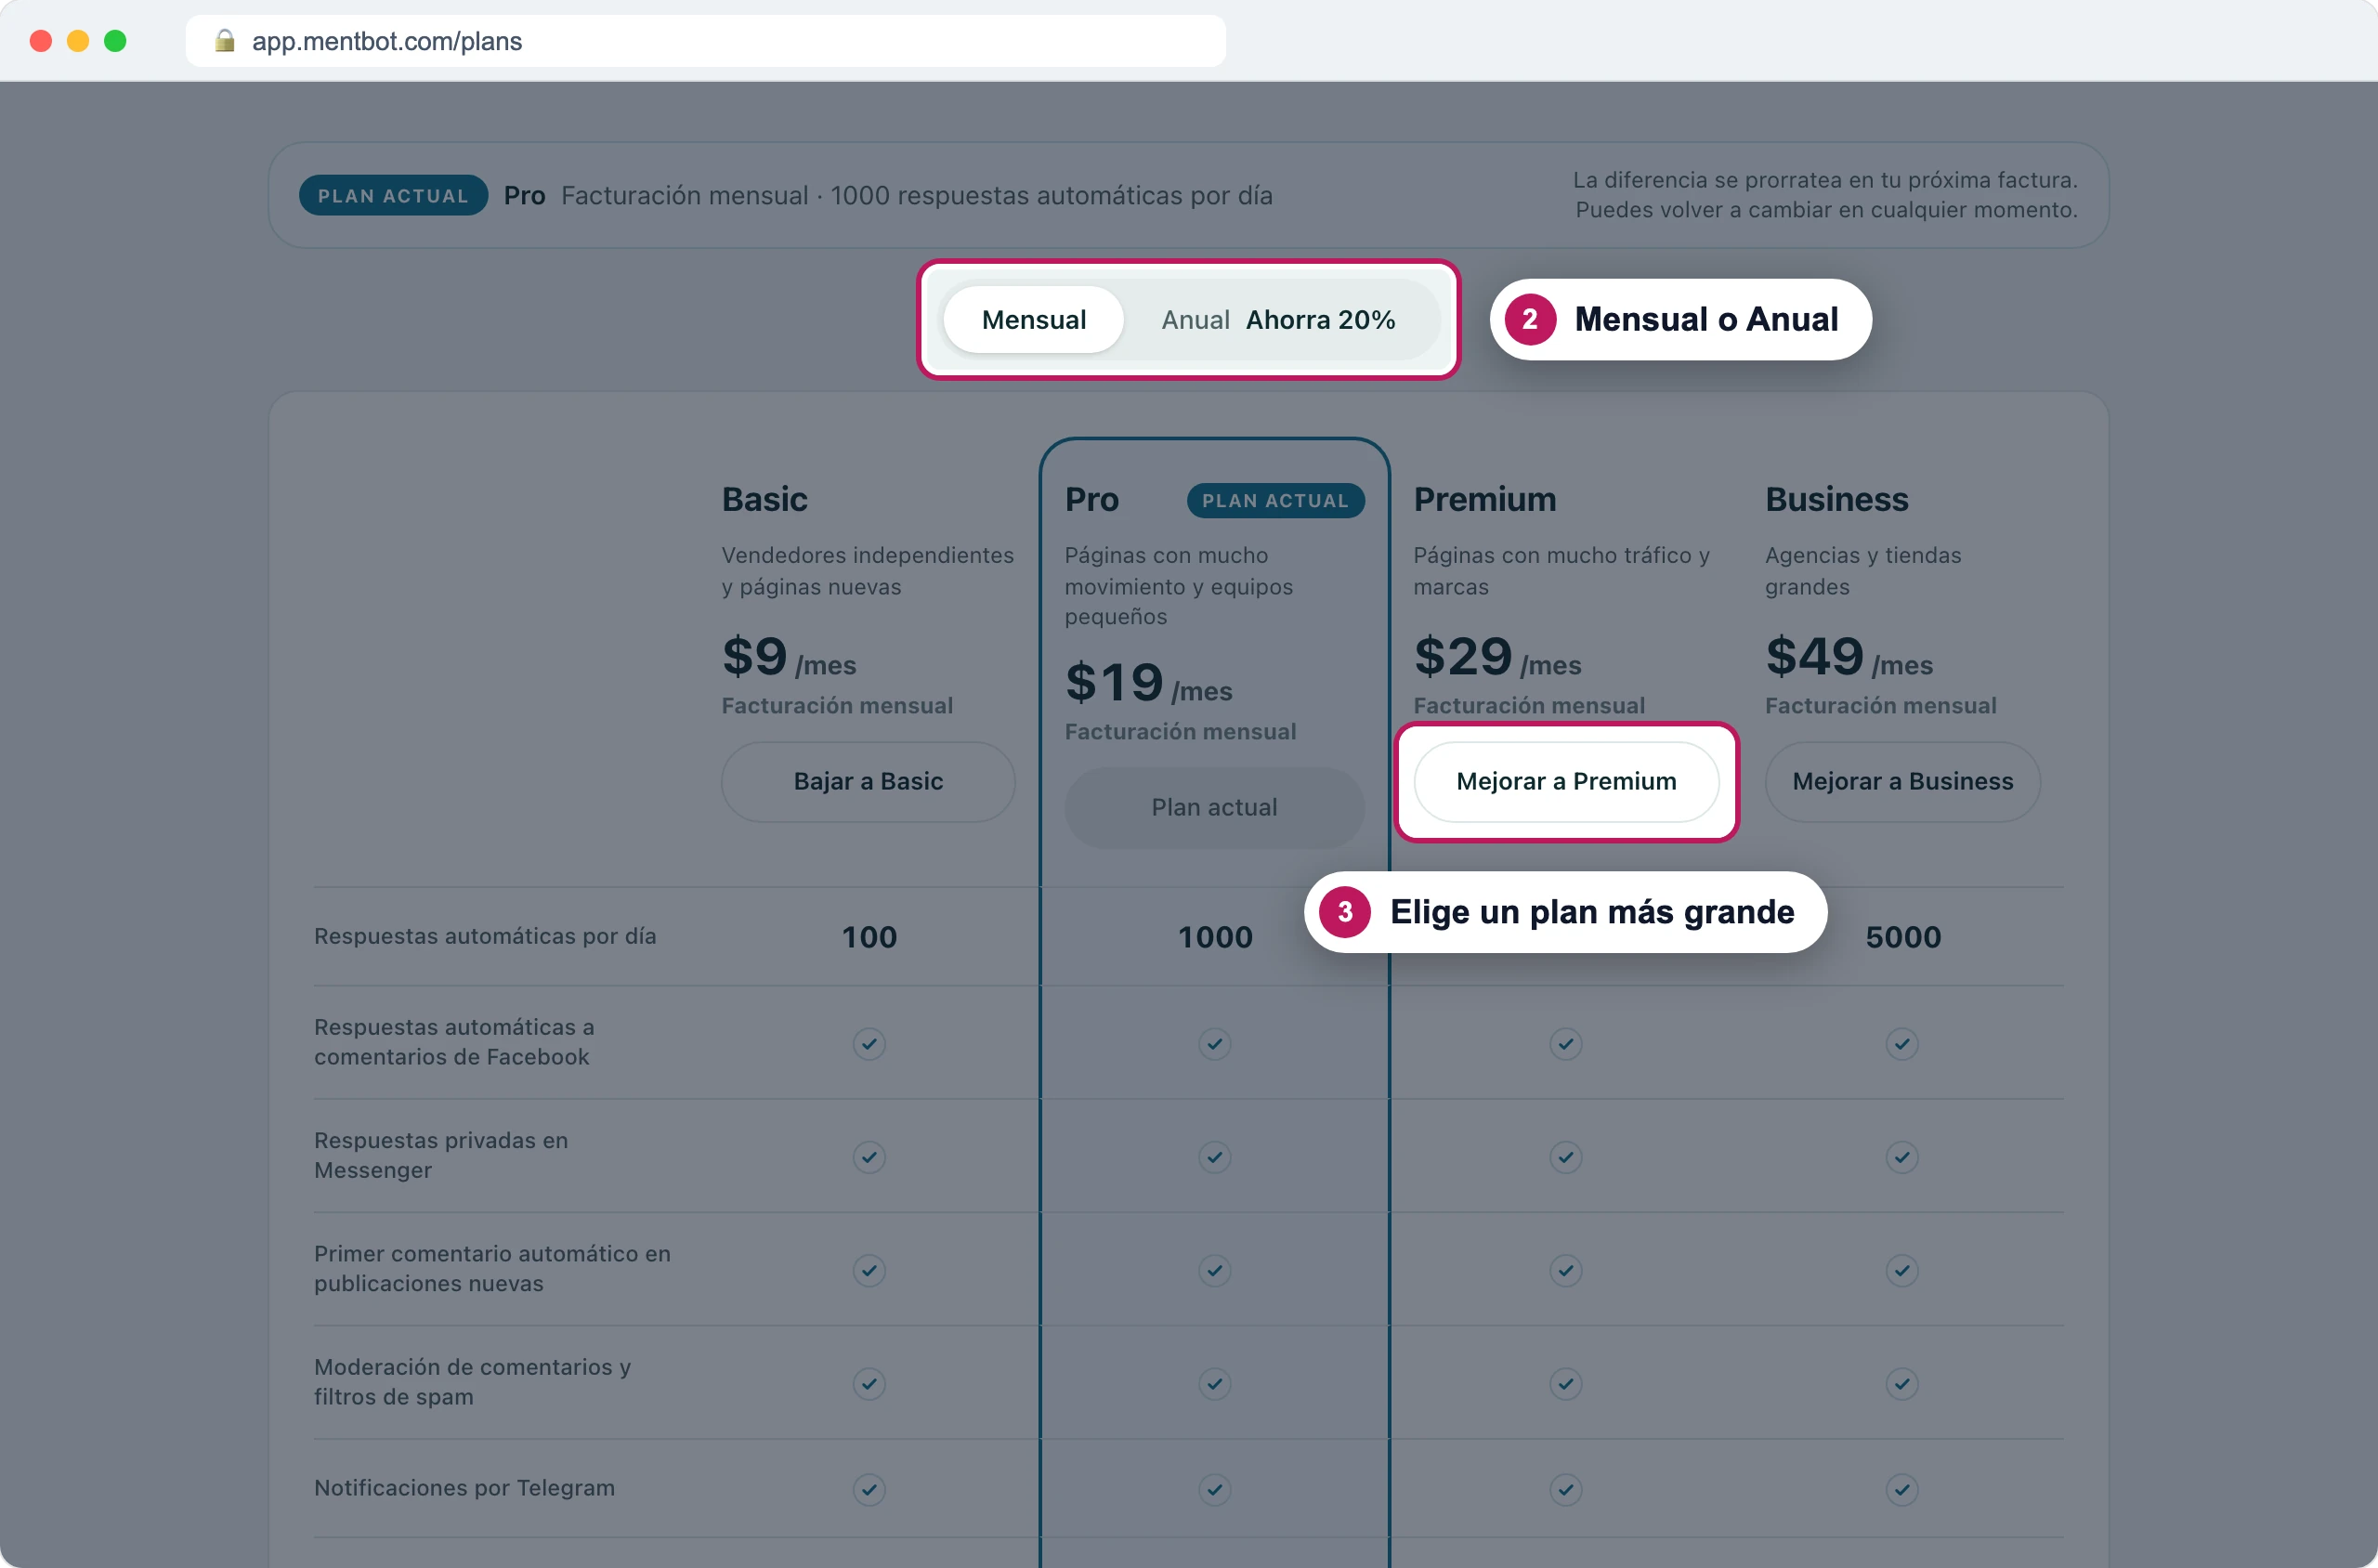Click Premium checkmark for Moderación de comentarios
The image size is (2378, 1568).
(x=1566, y=1384)
